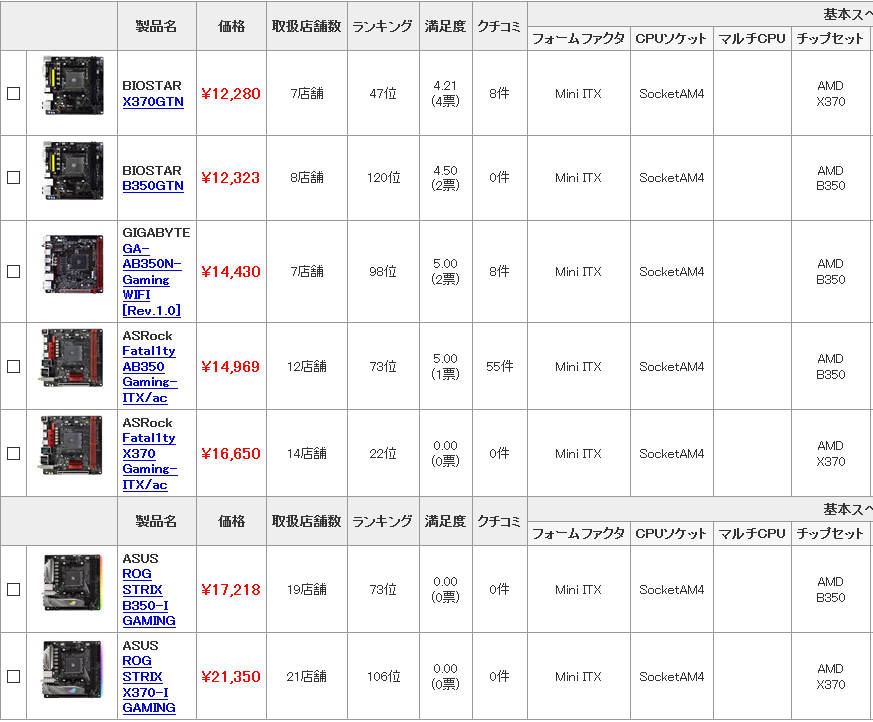Click the top 製品名 column header
873x722 pixels.
156,26
